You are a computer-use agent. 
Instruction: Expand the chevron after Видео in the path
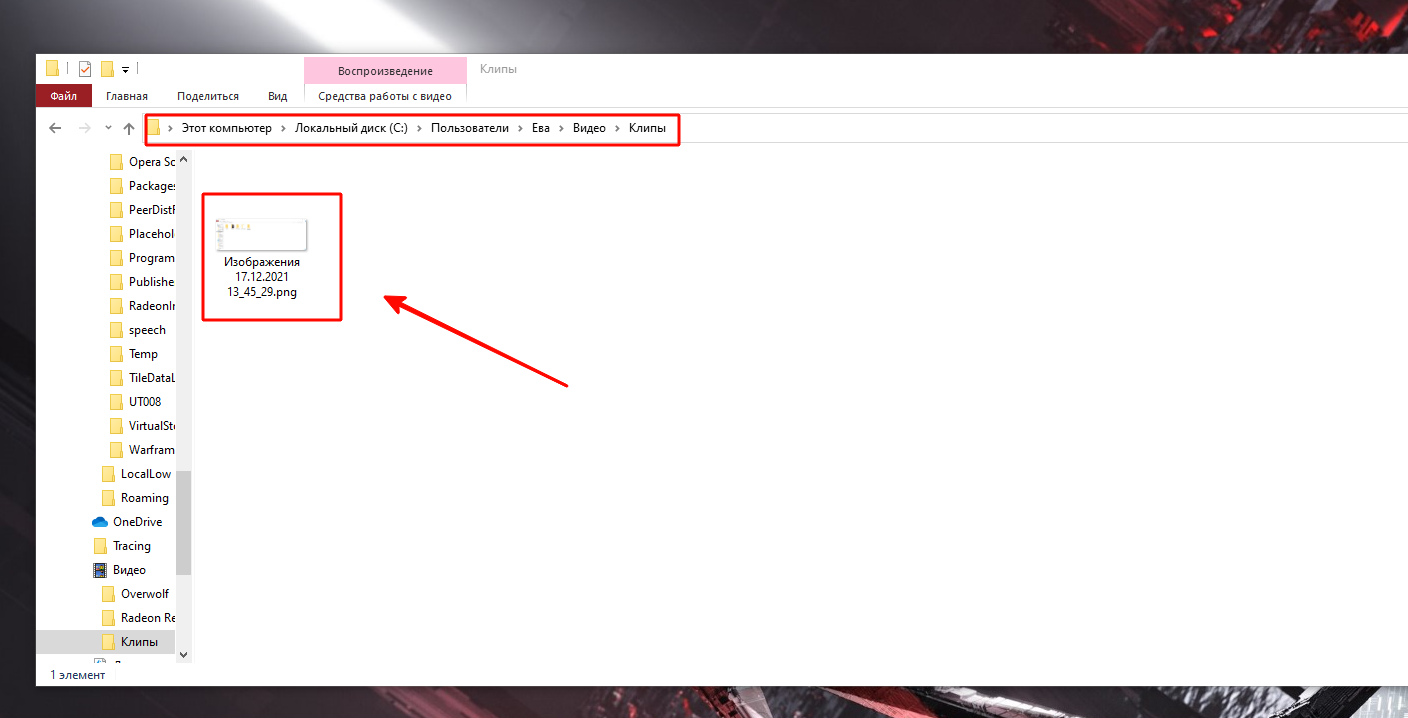pos(618,128)
